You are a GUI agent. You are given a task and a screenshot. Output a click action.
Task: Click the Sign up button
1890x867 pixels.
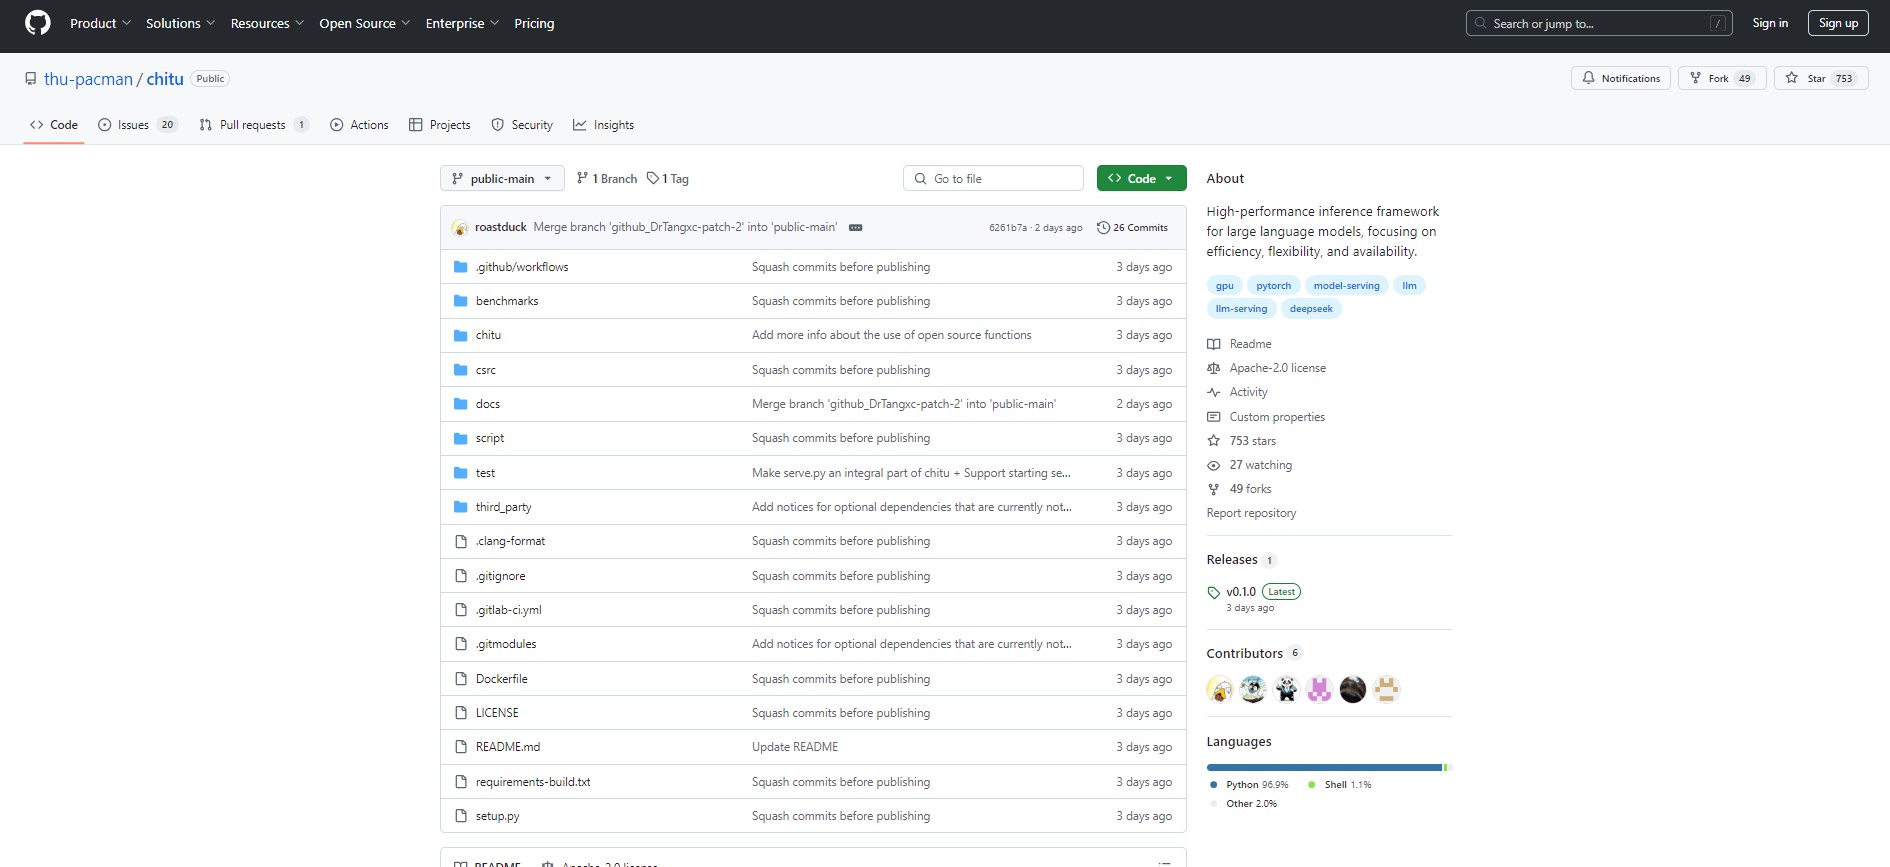click(x=1837, y=23)
